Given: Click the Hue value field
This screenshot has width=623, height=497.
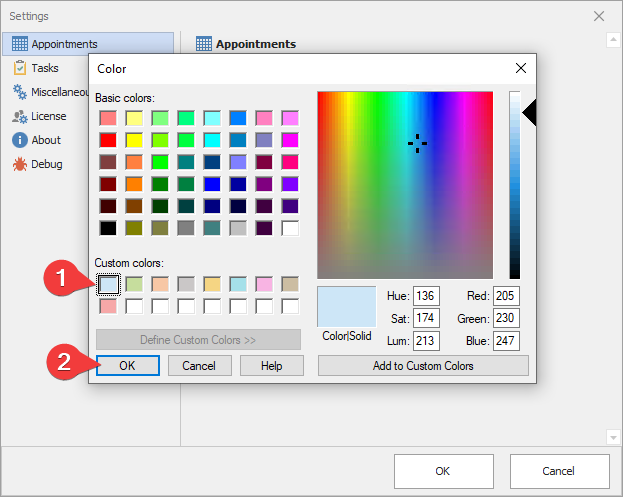Looking at the screenshot, I should click(426, 296).
